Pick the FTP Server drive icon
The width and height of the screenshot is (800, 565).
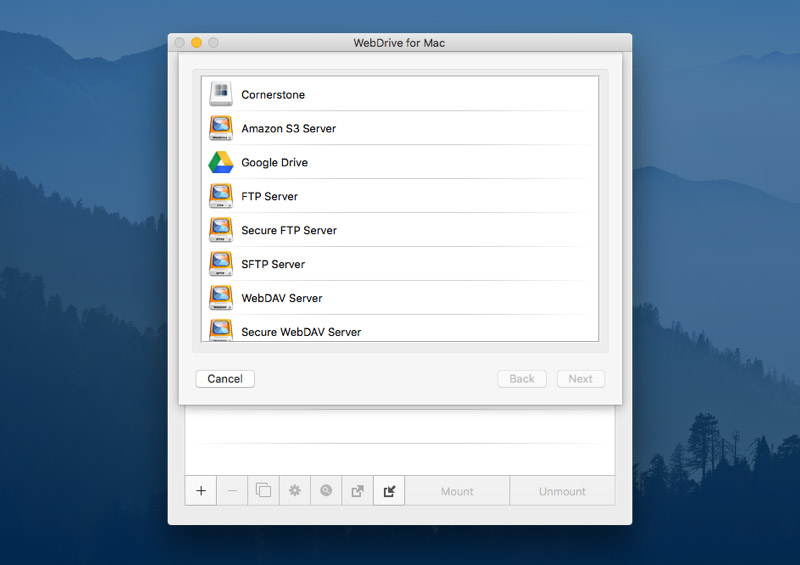pos(220,196)
